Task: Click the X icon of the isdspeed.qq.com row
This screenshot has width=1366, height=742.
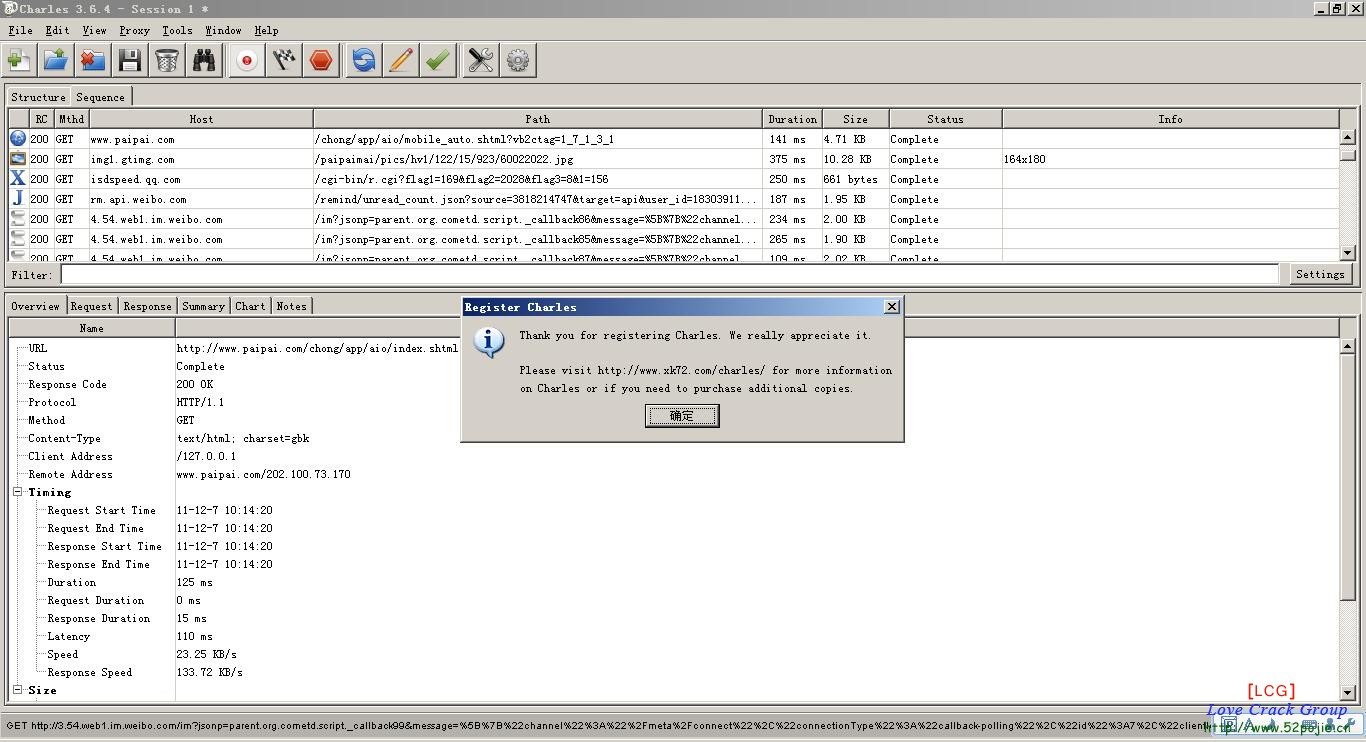Action: pyautogui.click(x=18, y=179)
